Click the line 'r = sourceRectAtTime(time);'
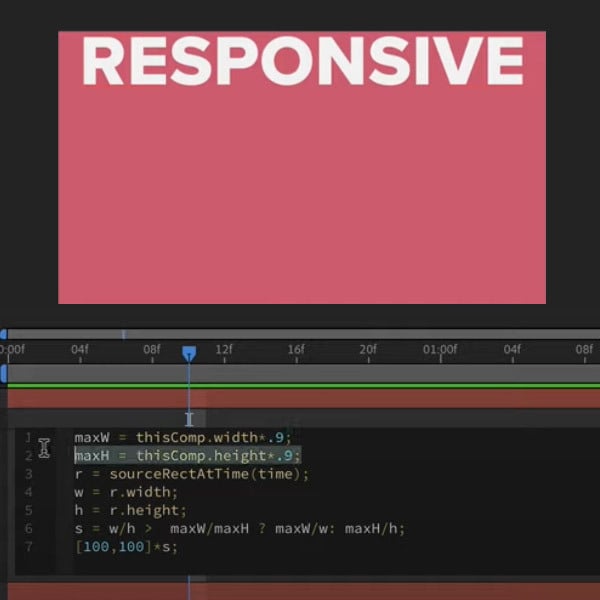600x600 pixels. pos(191,474)
